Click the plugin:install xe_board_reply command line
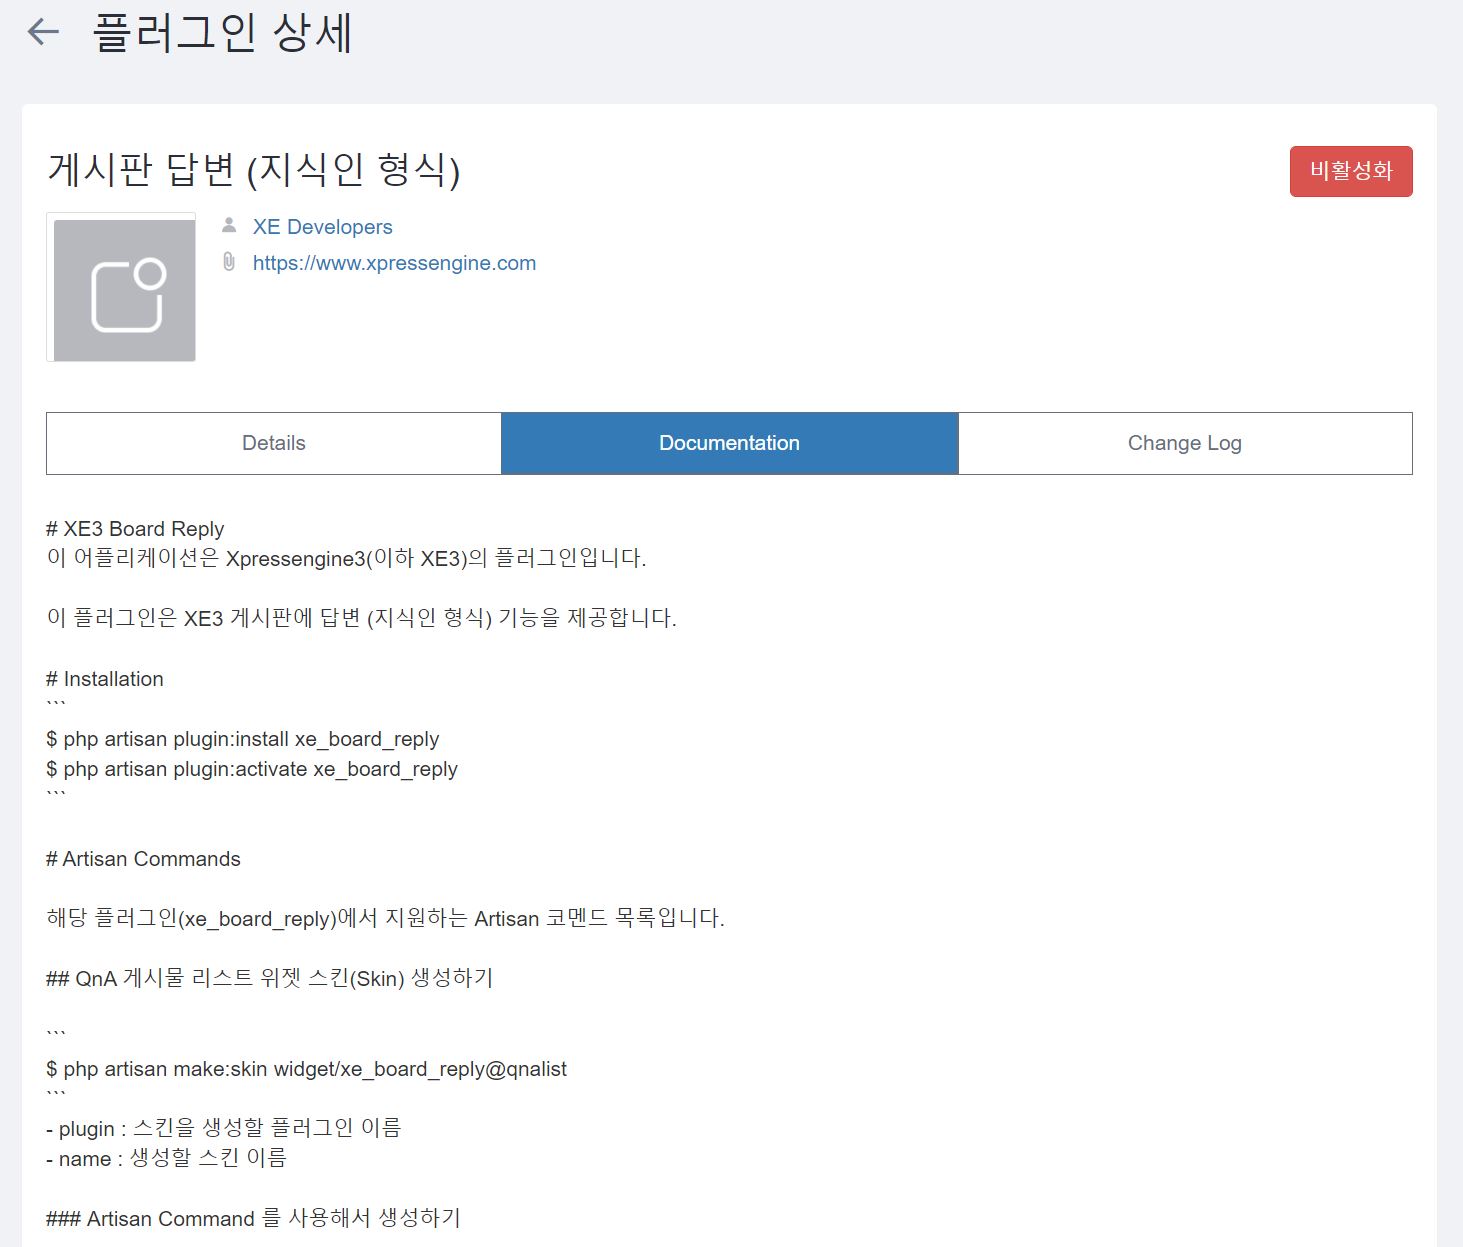Image resolution: width=1463 pixels, height=1247 pixels. tap(243, 739)
